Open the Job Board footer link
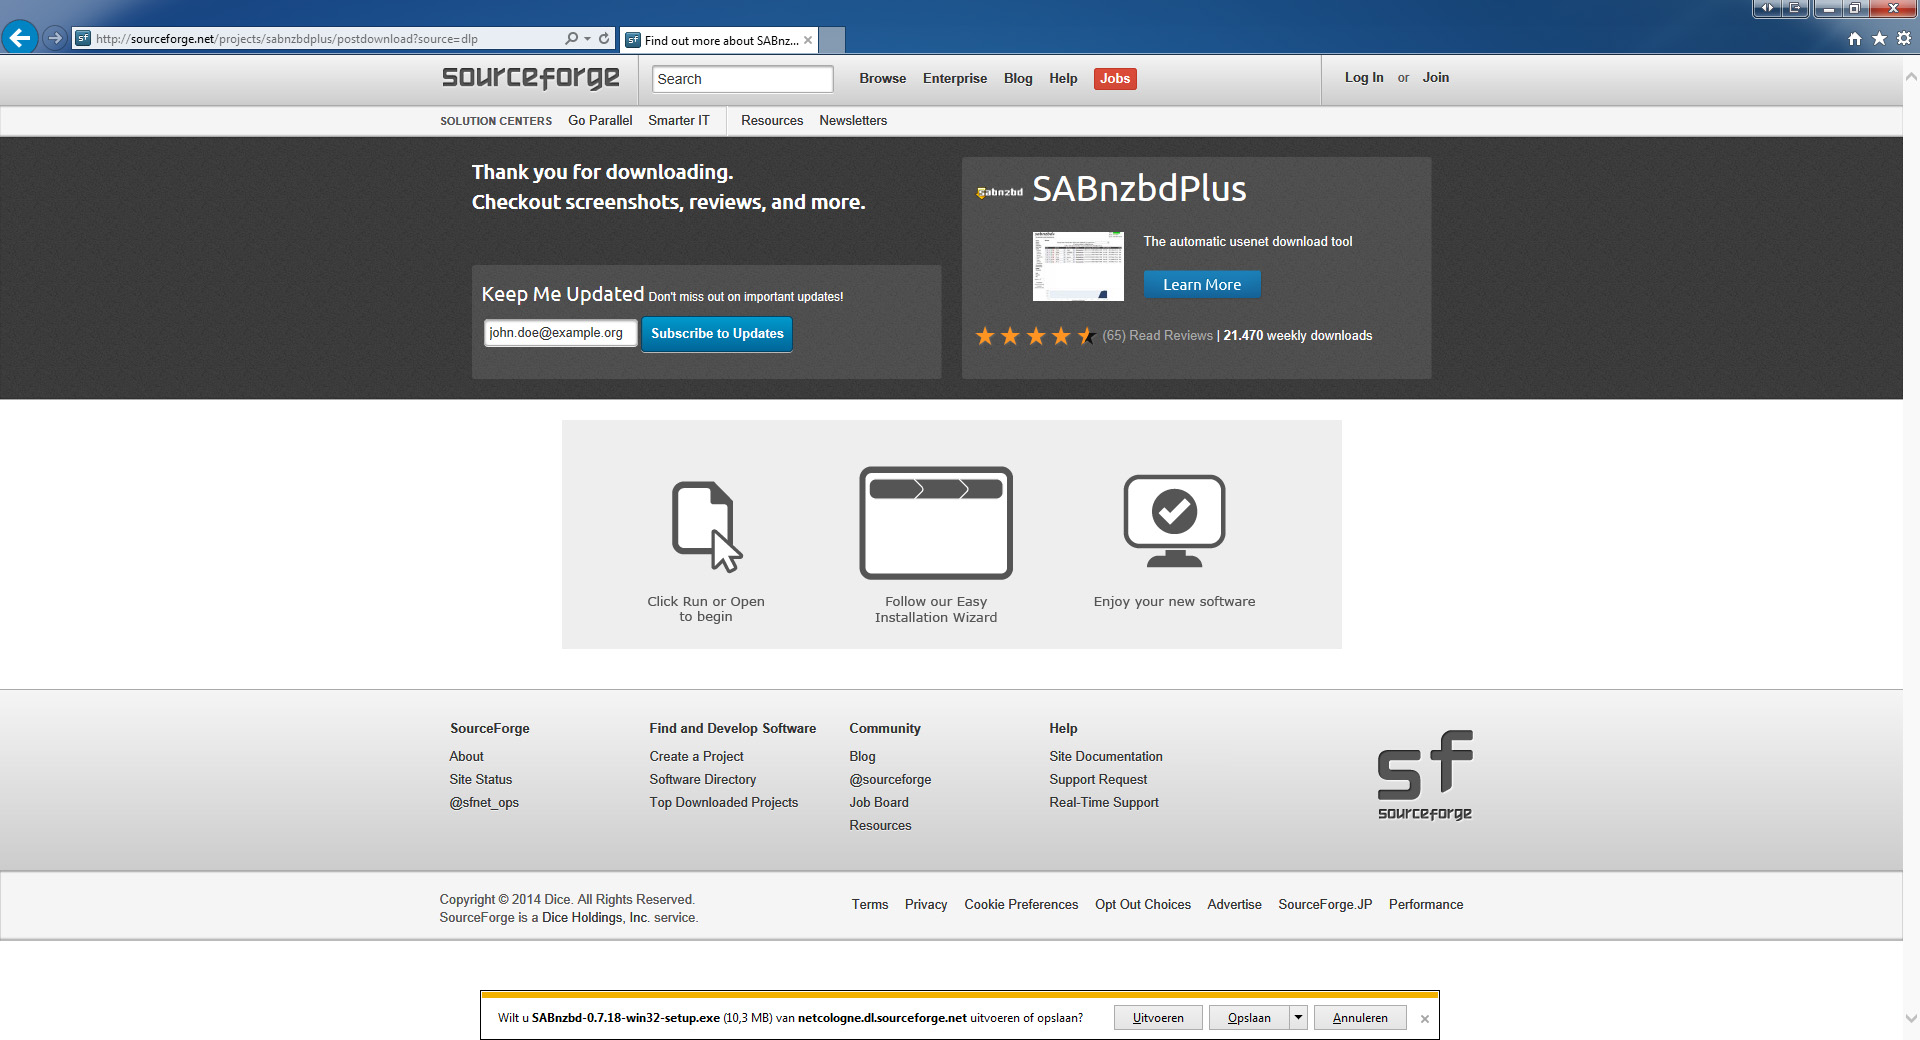The height and width of the screenshot is (1040, 1920). point(879,802)
